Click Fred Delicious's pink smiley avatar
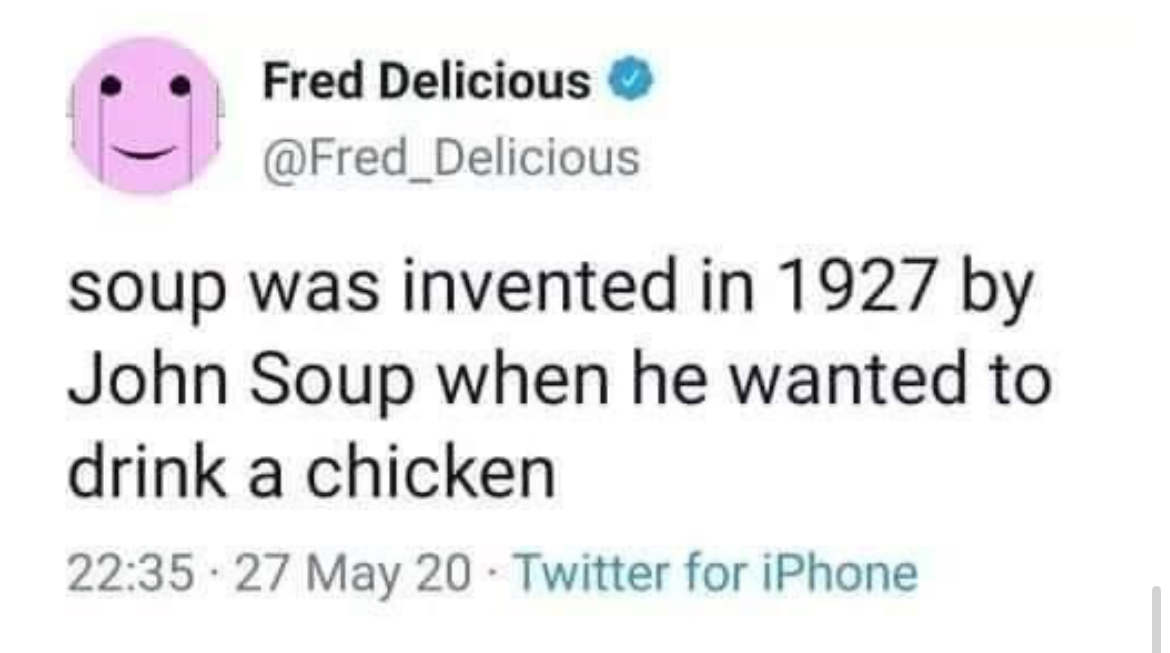The width and height of the screenshot is (1170, 653). pos(146,115)
